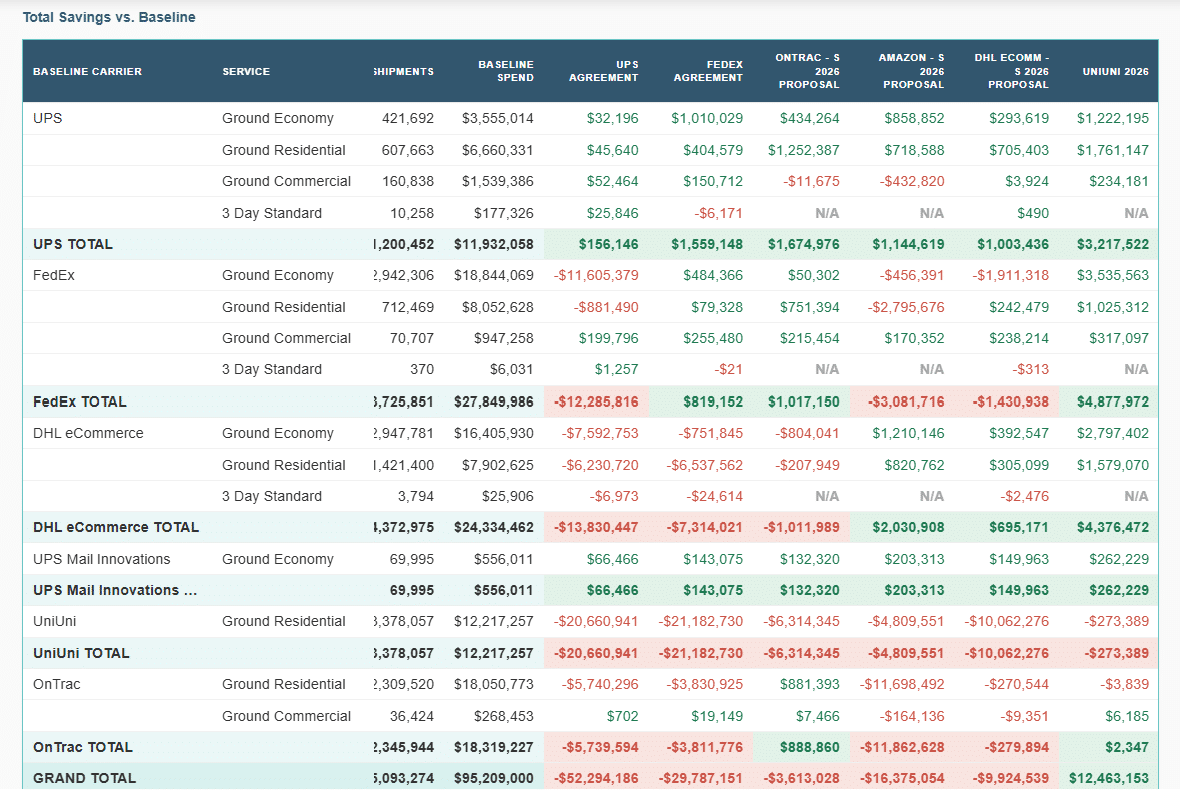Select the DHL eCommerce TOTAL row label
1180x800 pixels.
(x=116, y=528)
